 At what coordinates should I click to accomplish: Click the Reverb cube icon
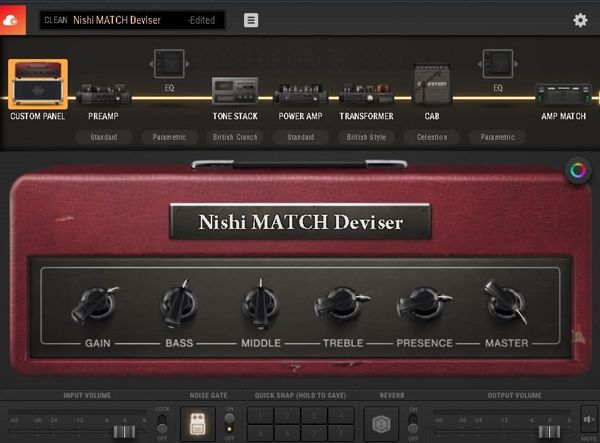tap(381, 424)
